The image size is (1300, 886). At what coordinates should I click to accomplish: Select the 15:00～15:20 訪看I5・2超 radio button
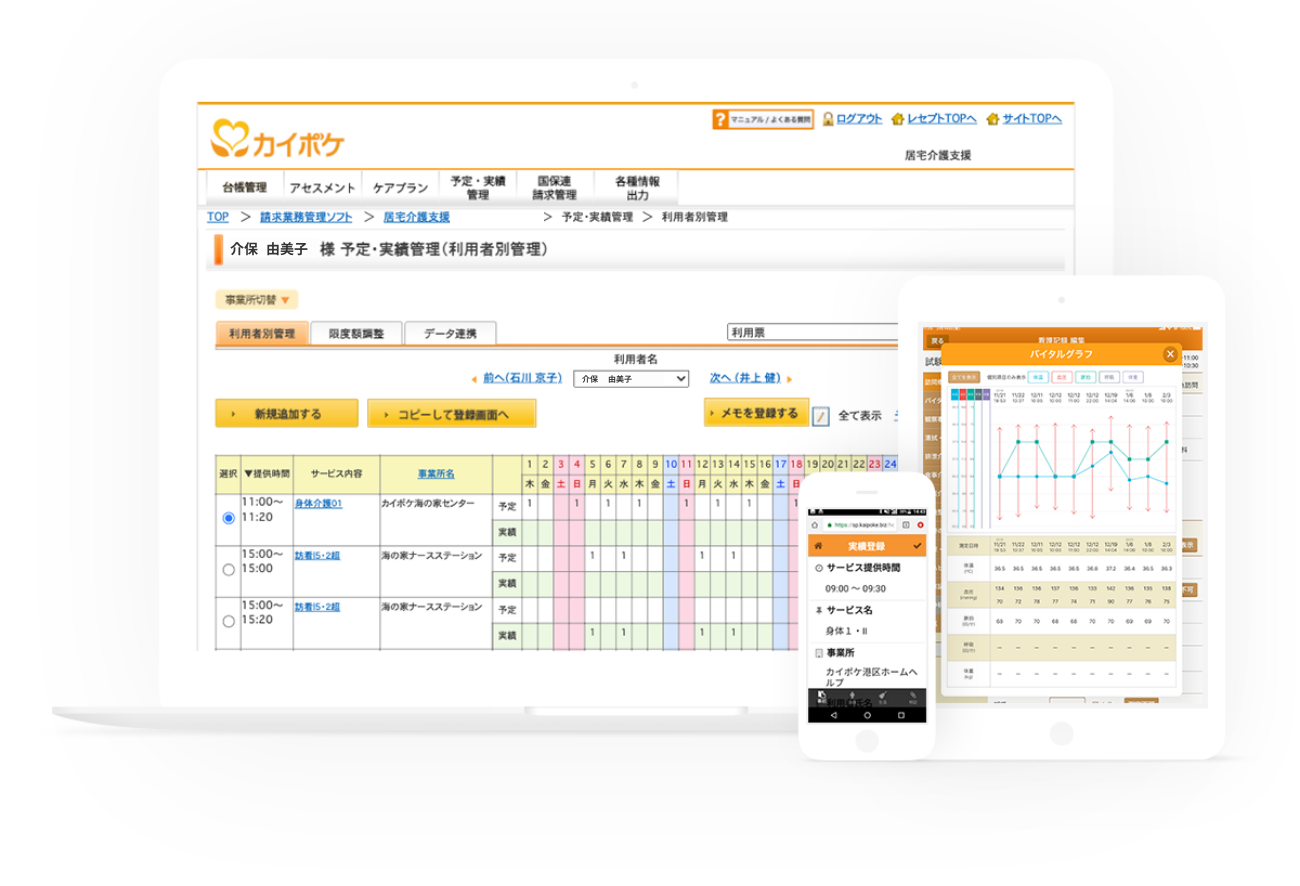coord(228,621)
